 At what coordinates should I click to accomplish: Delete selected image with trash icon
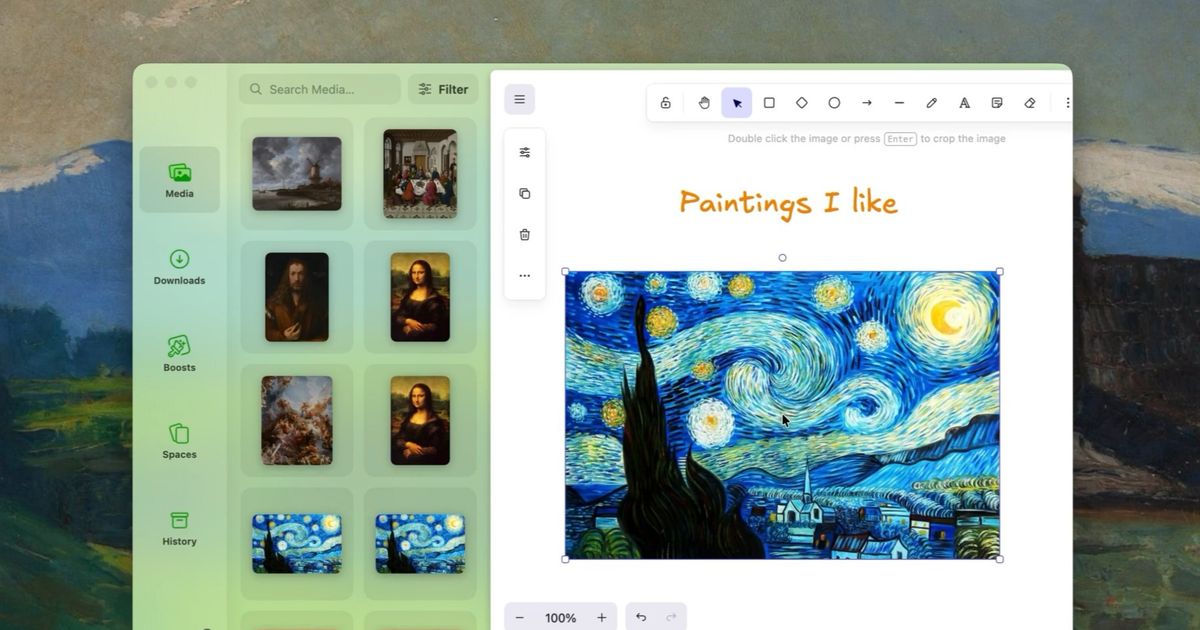pyautogui.click(x=525, y=235)
